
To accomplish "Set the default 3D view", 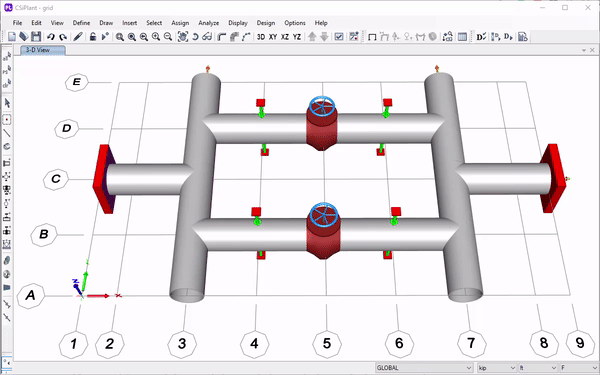I will click(261, 37).
